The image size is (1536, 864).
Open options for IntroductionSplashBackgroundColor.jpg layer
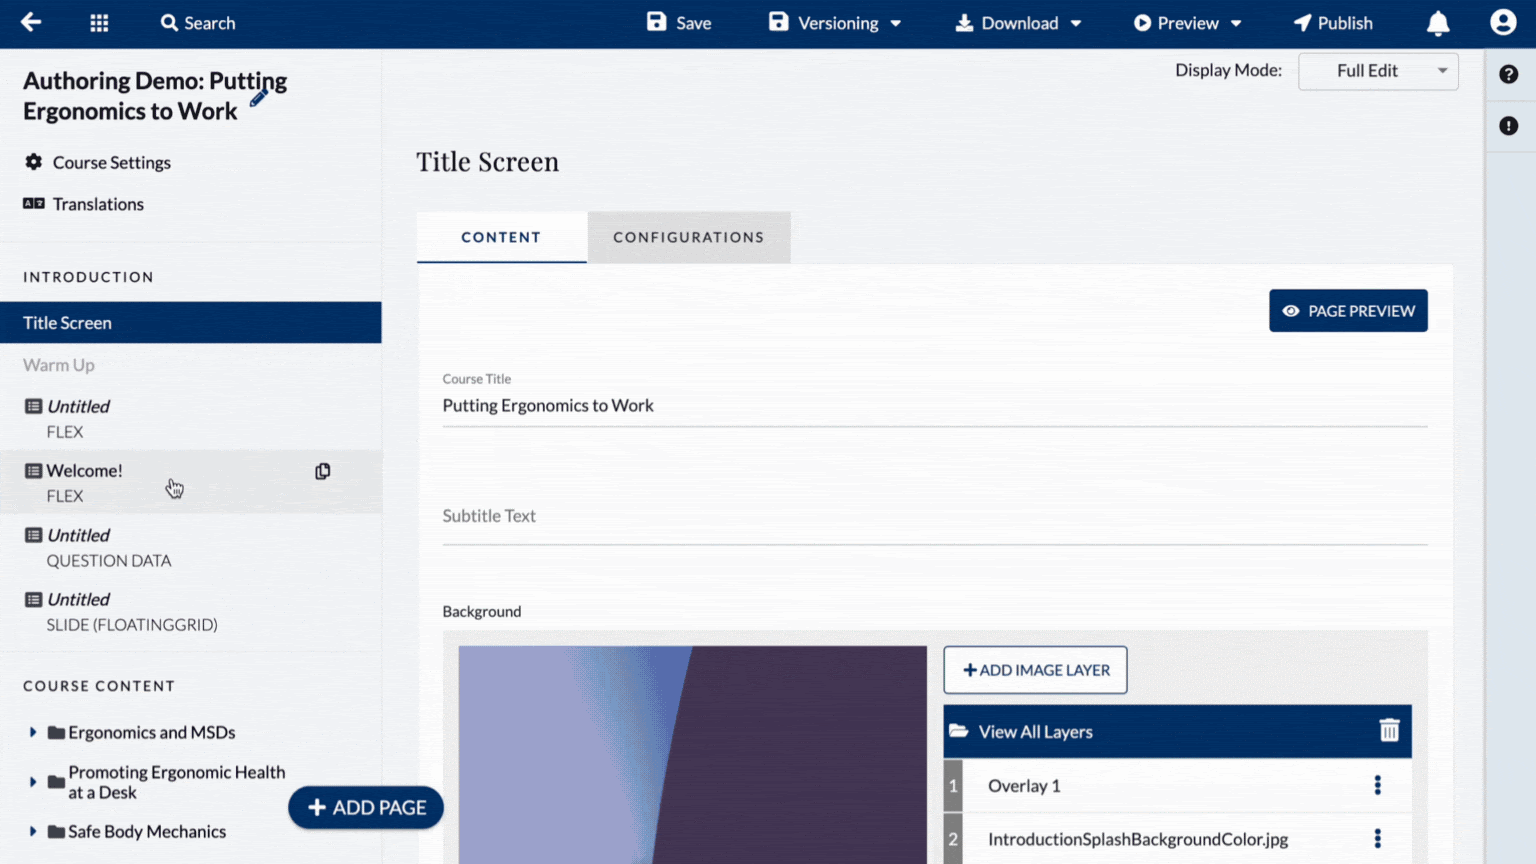[1378, 838]
